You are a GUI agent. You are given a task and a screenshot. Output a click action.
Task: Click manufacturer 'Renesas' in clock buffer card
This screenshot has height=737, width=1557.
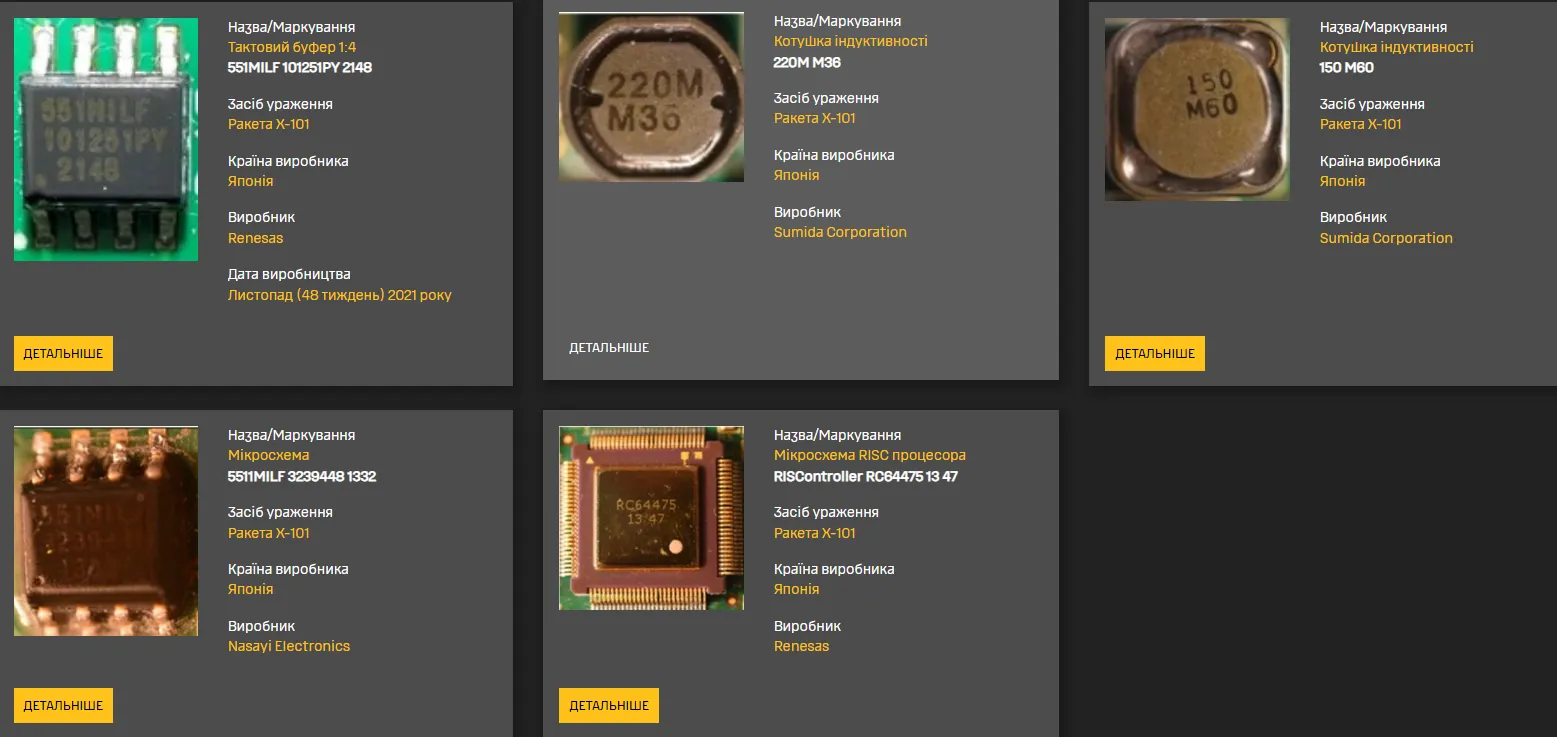[256, 238]
